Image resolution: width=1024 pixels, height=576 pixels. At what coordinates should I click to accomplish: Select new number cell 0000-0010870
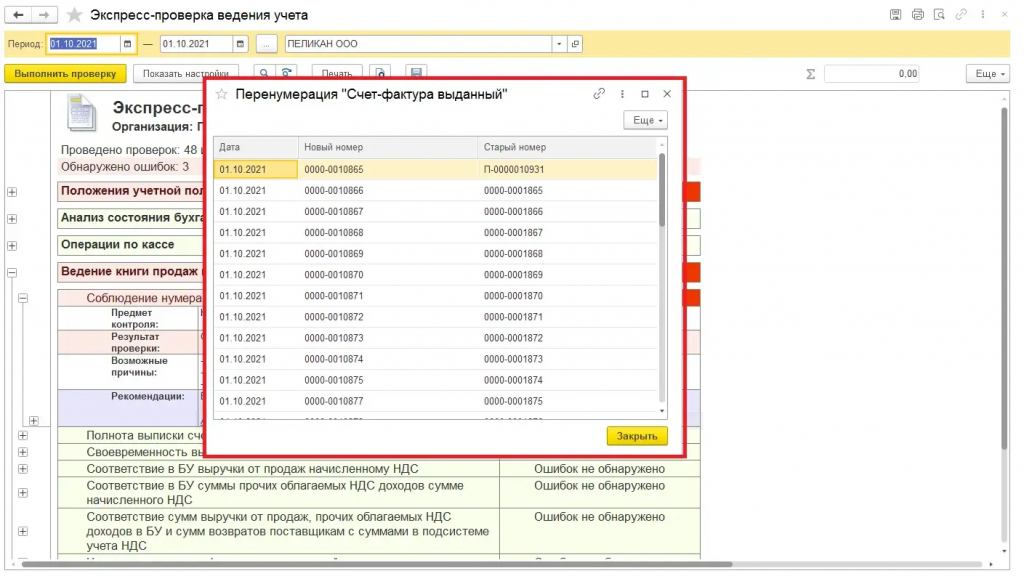point(388,275)
